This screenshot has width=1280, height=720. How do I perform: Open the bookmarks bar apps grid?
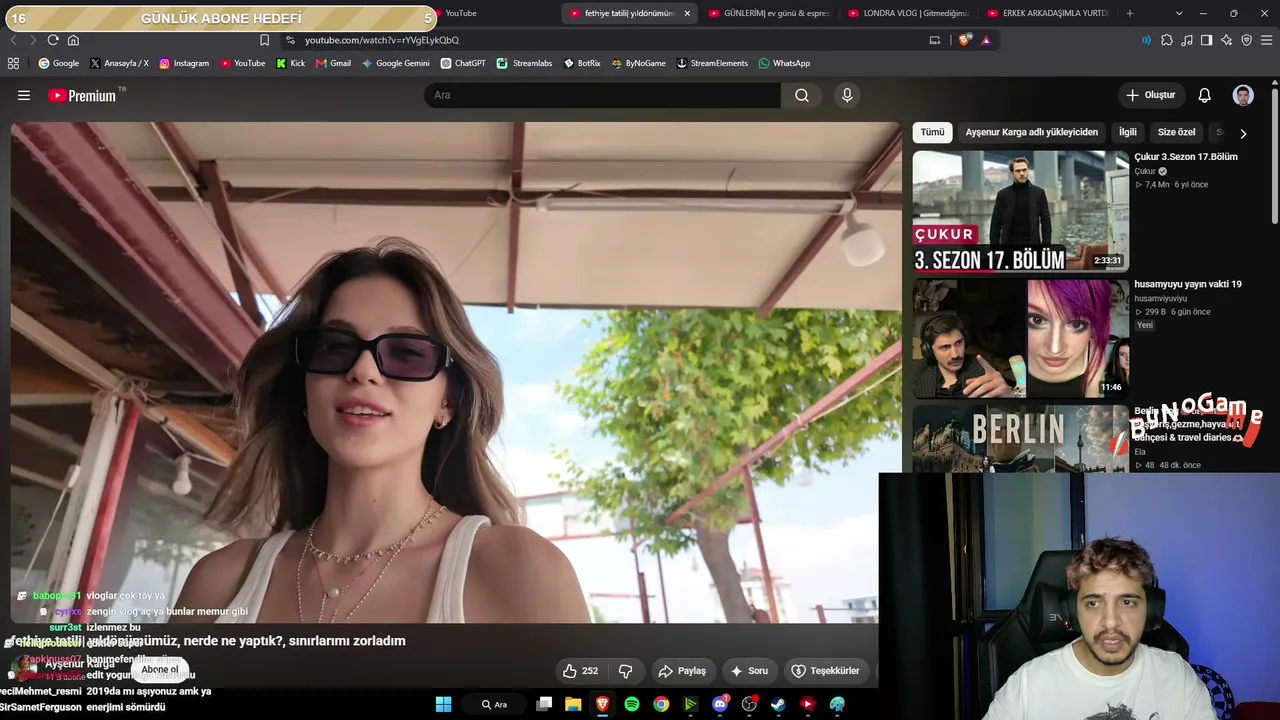pos(13,63)
